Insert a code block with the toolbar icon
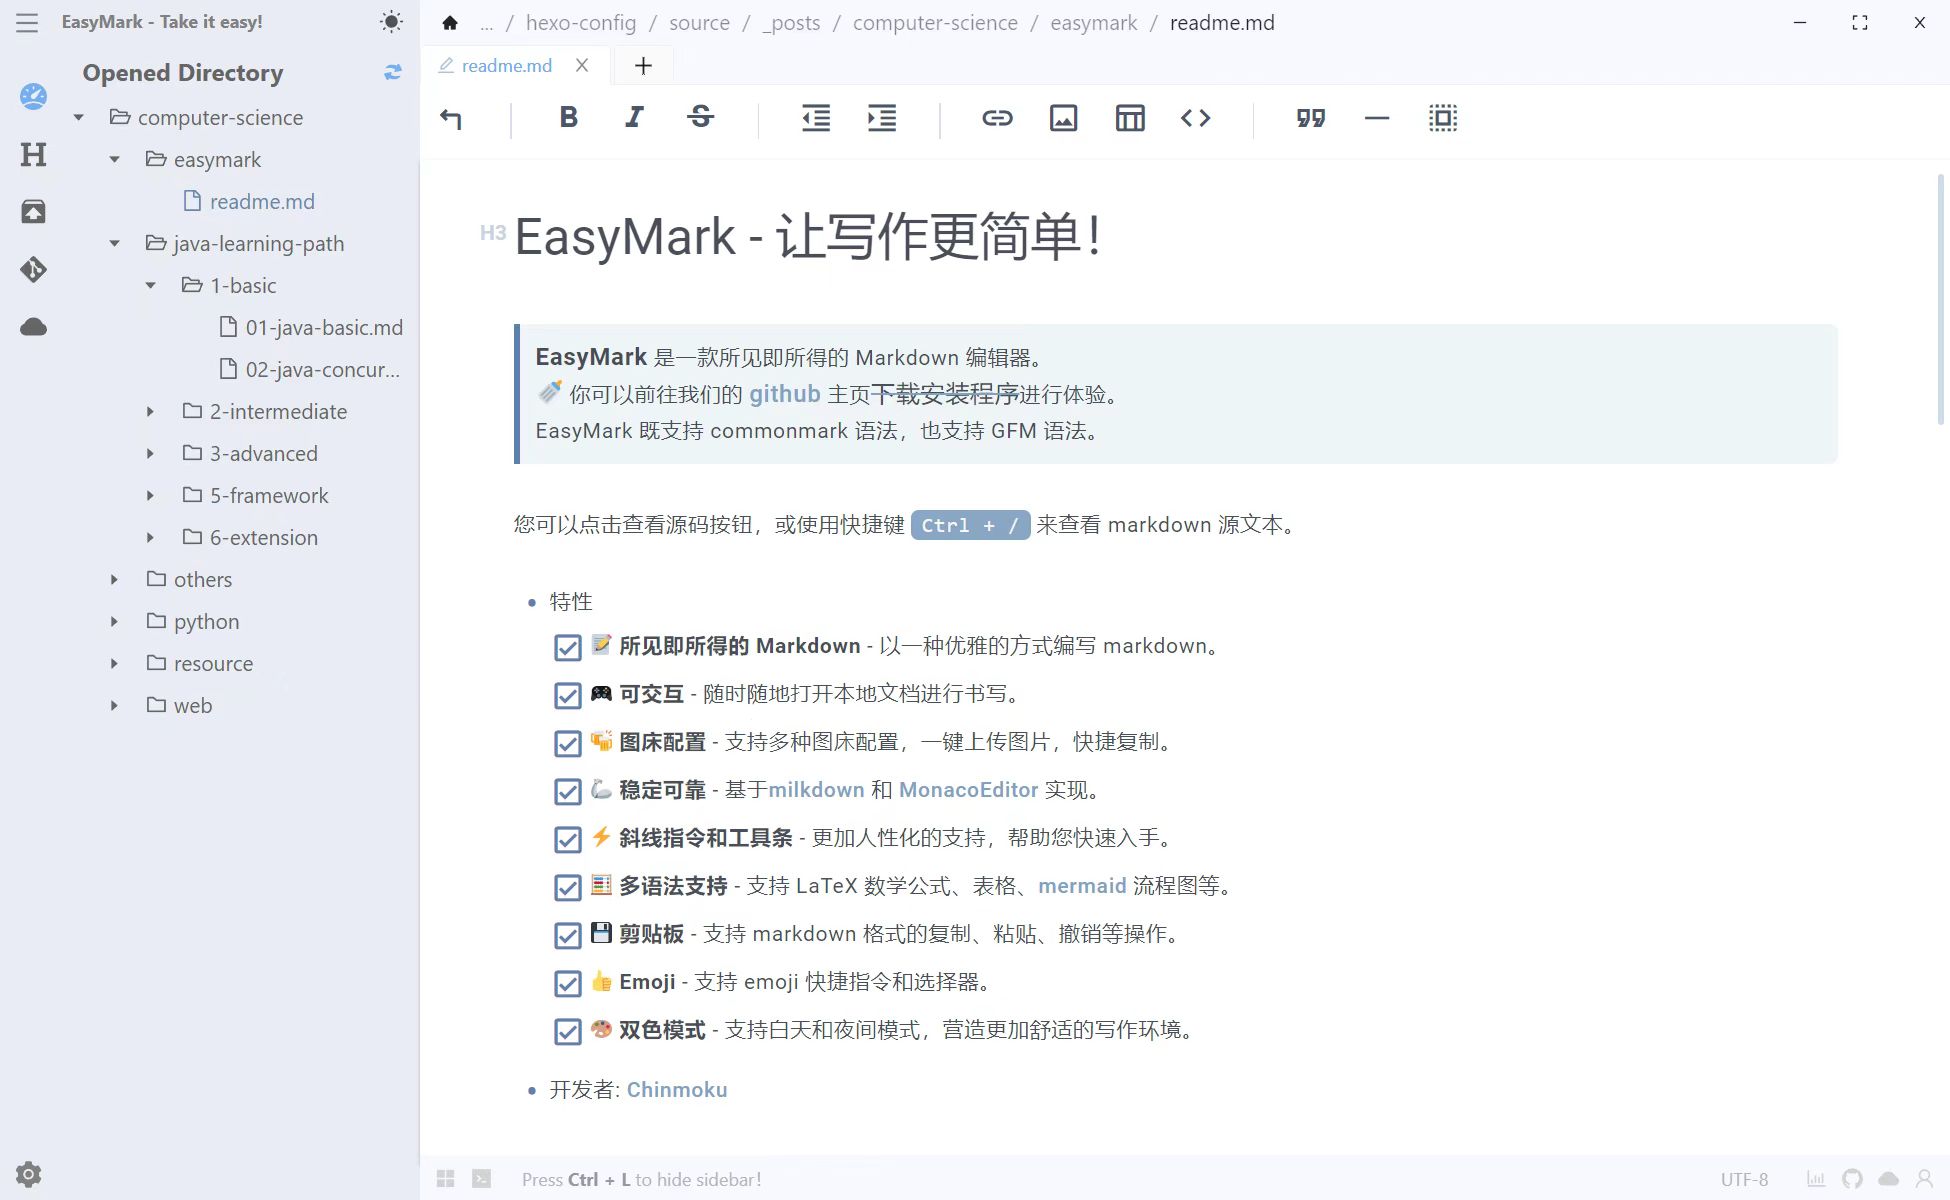 click(x=1195, y=118)
